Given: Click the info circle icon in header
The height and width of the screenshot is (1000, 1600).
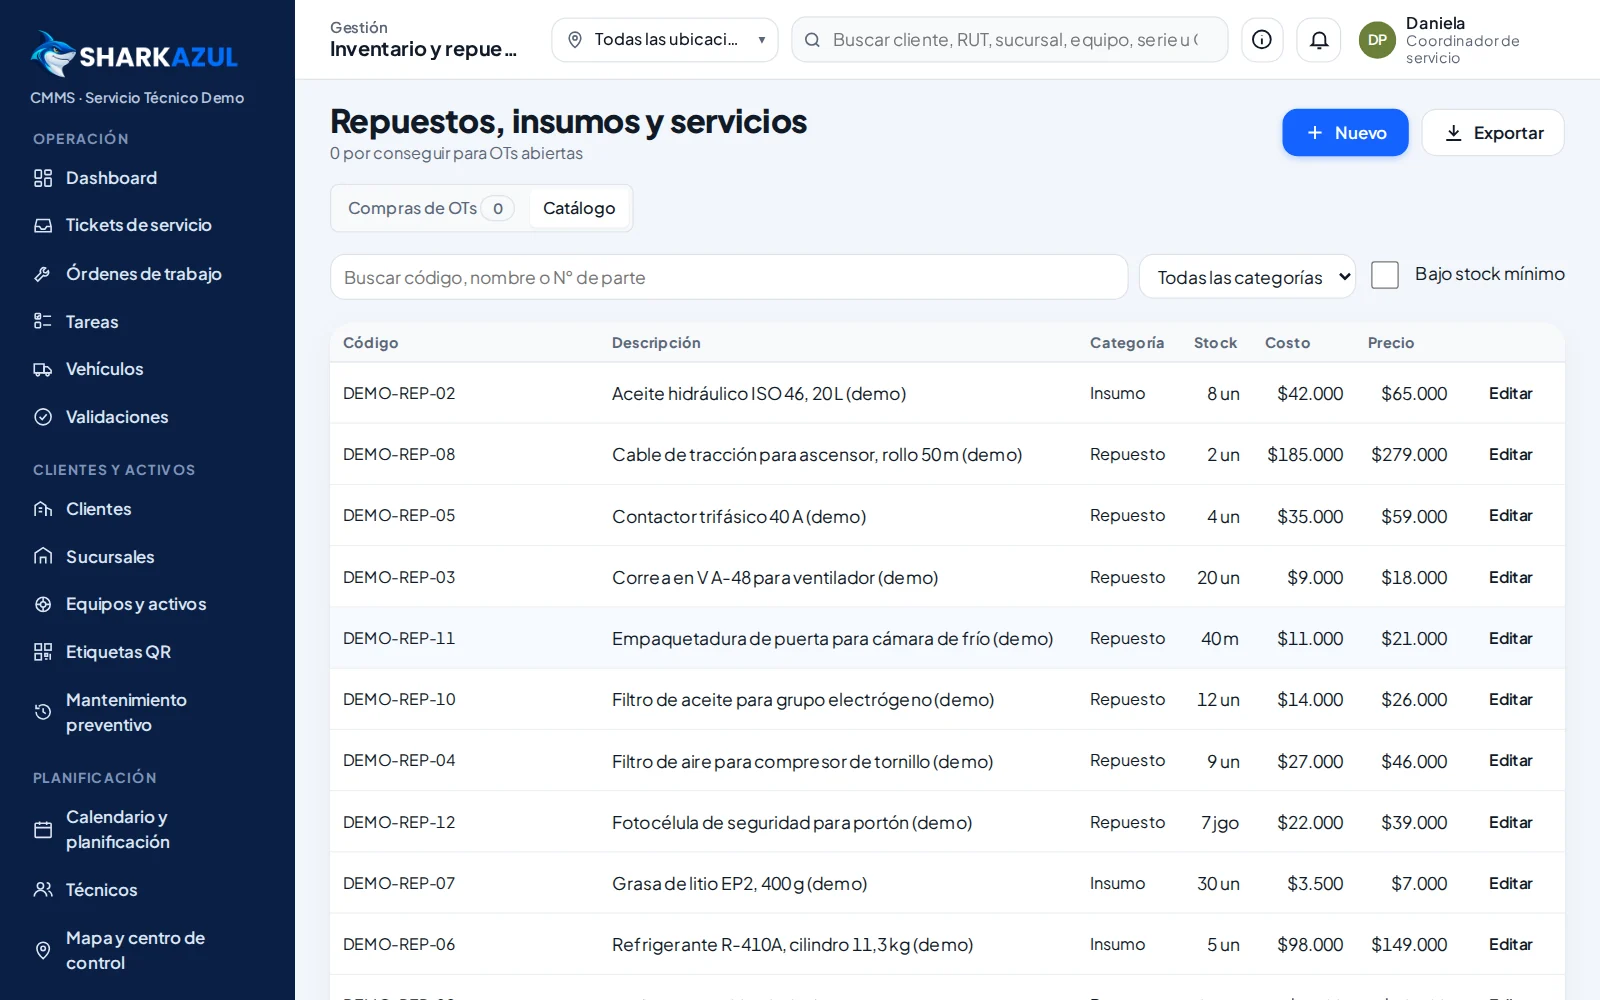Looking at the screenshot, I should pyautogui.click(x=1262, y=40).
